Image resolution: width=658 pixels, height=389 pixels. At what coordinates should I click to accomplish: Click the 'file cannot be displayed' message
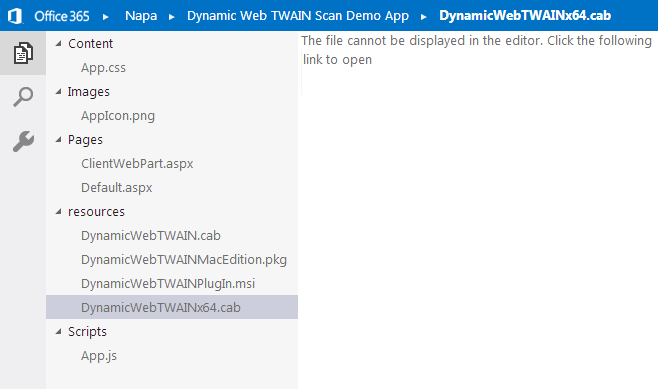point(476,50)
